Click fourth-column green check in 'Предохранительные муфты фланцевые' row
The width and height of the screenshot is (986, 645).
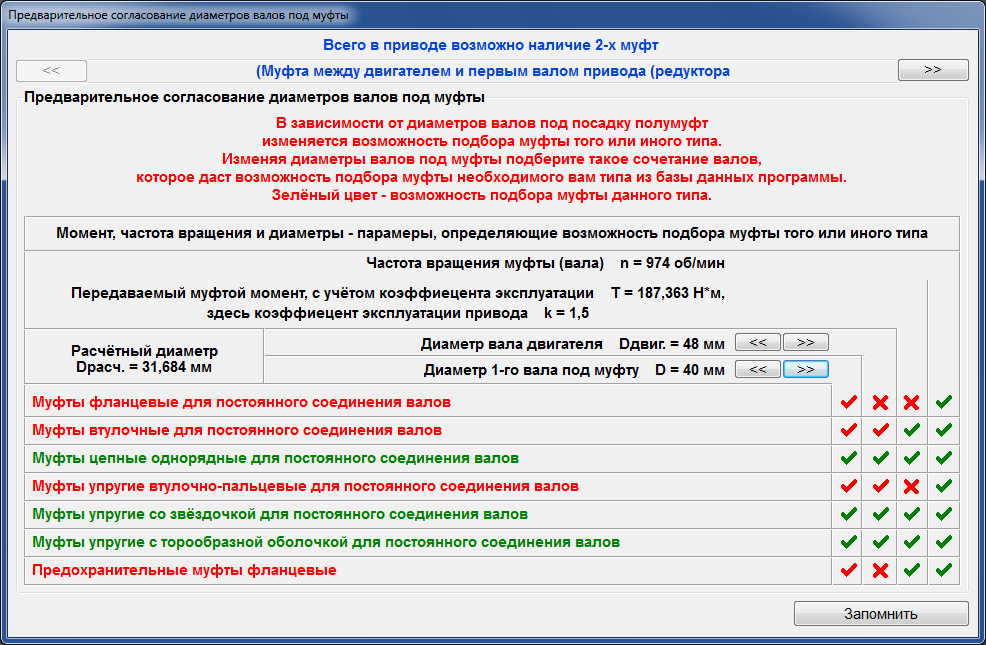(944, 570)
